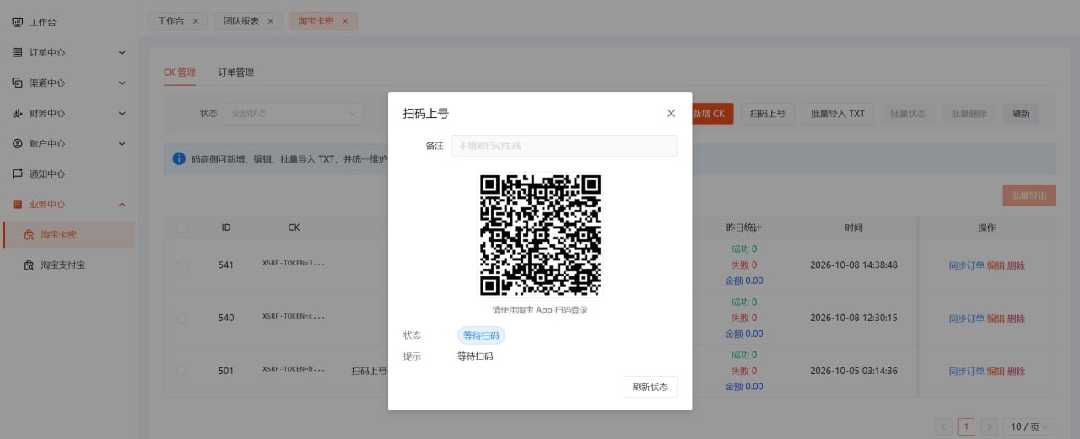Click the 时间 column header
Screen dimensions: 1080x439
853,227
